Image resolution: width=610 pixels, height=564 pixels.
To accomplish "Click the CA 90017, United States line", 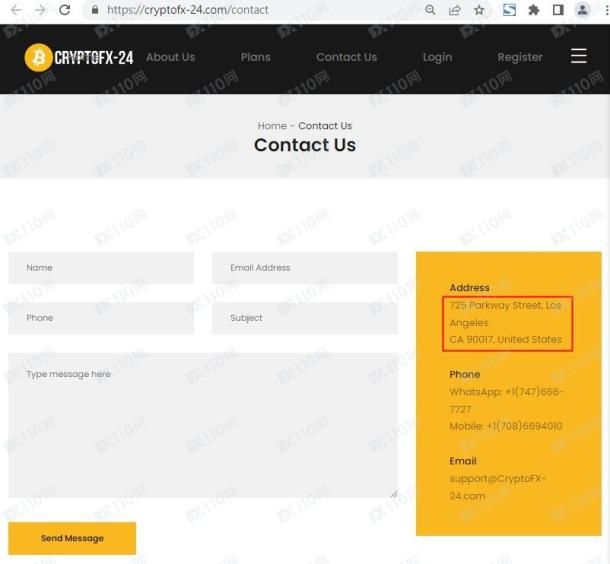I will [506, 340].
